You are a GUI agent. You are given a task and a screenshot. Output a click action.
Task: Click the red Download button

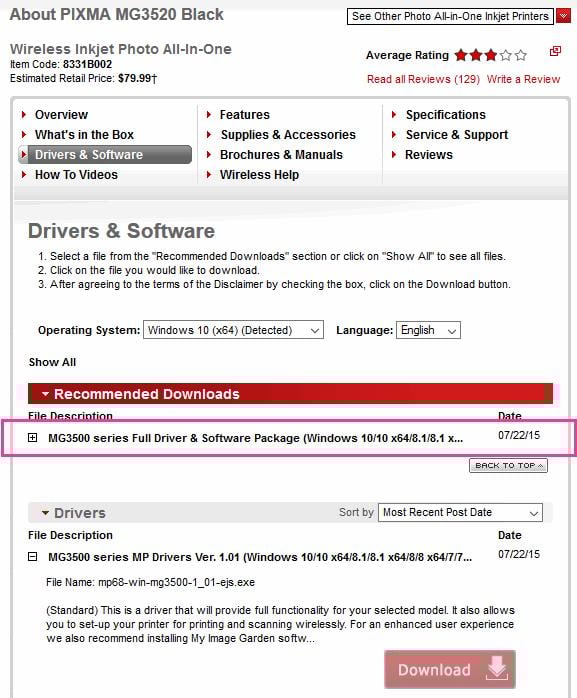[450, 669]
